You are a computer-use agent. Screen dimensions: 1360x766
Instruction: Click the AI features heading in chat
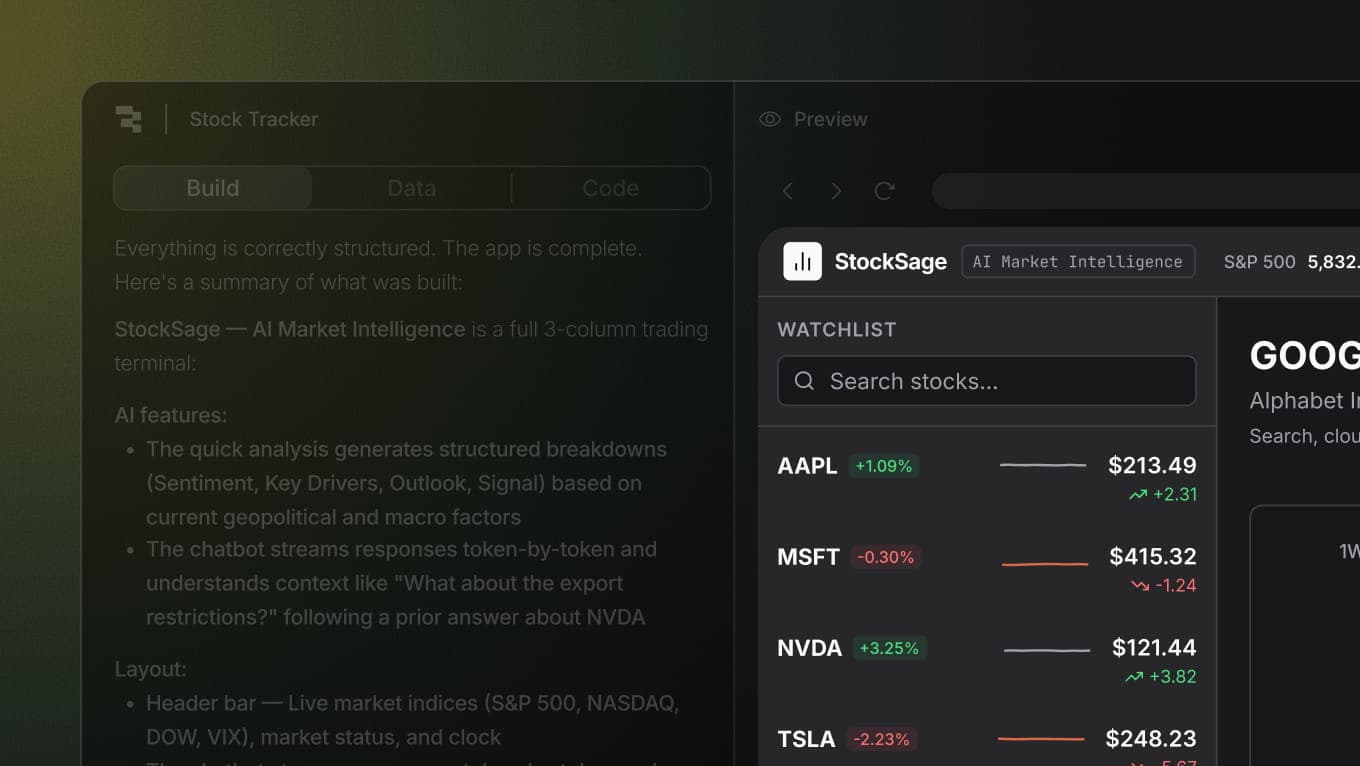[171, 414]
